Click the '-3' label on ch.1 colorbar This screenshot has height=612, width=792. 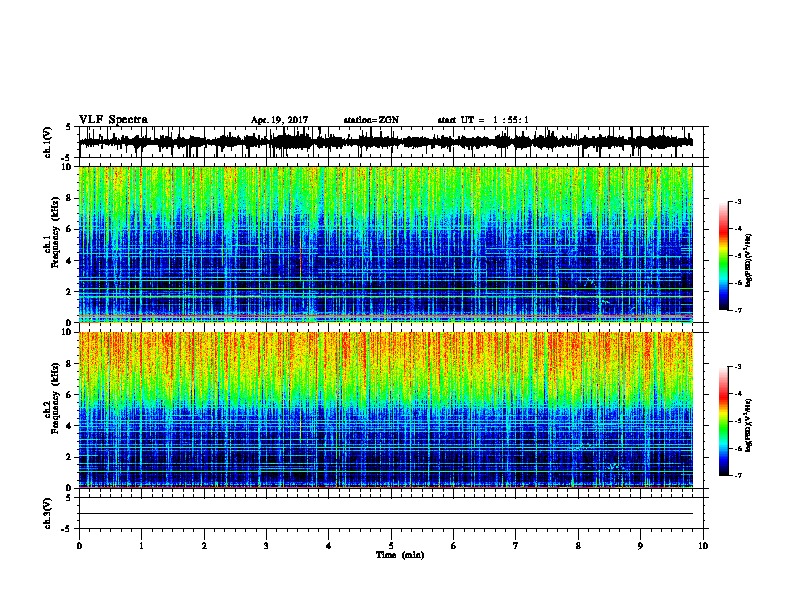click(737, 202)
